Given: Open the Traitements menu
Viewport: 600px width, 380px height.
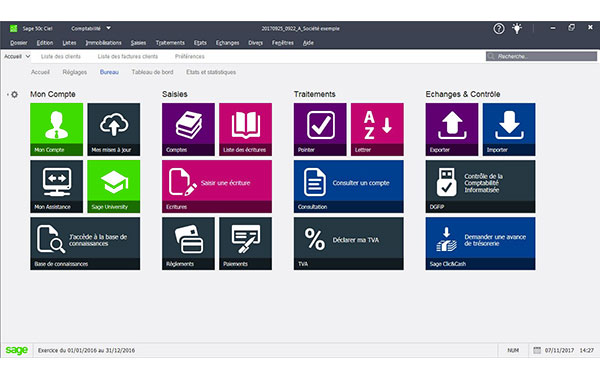Looking at the screenshot, I should click(x=170, y=43).
